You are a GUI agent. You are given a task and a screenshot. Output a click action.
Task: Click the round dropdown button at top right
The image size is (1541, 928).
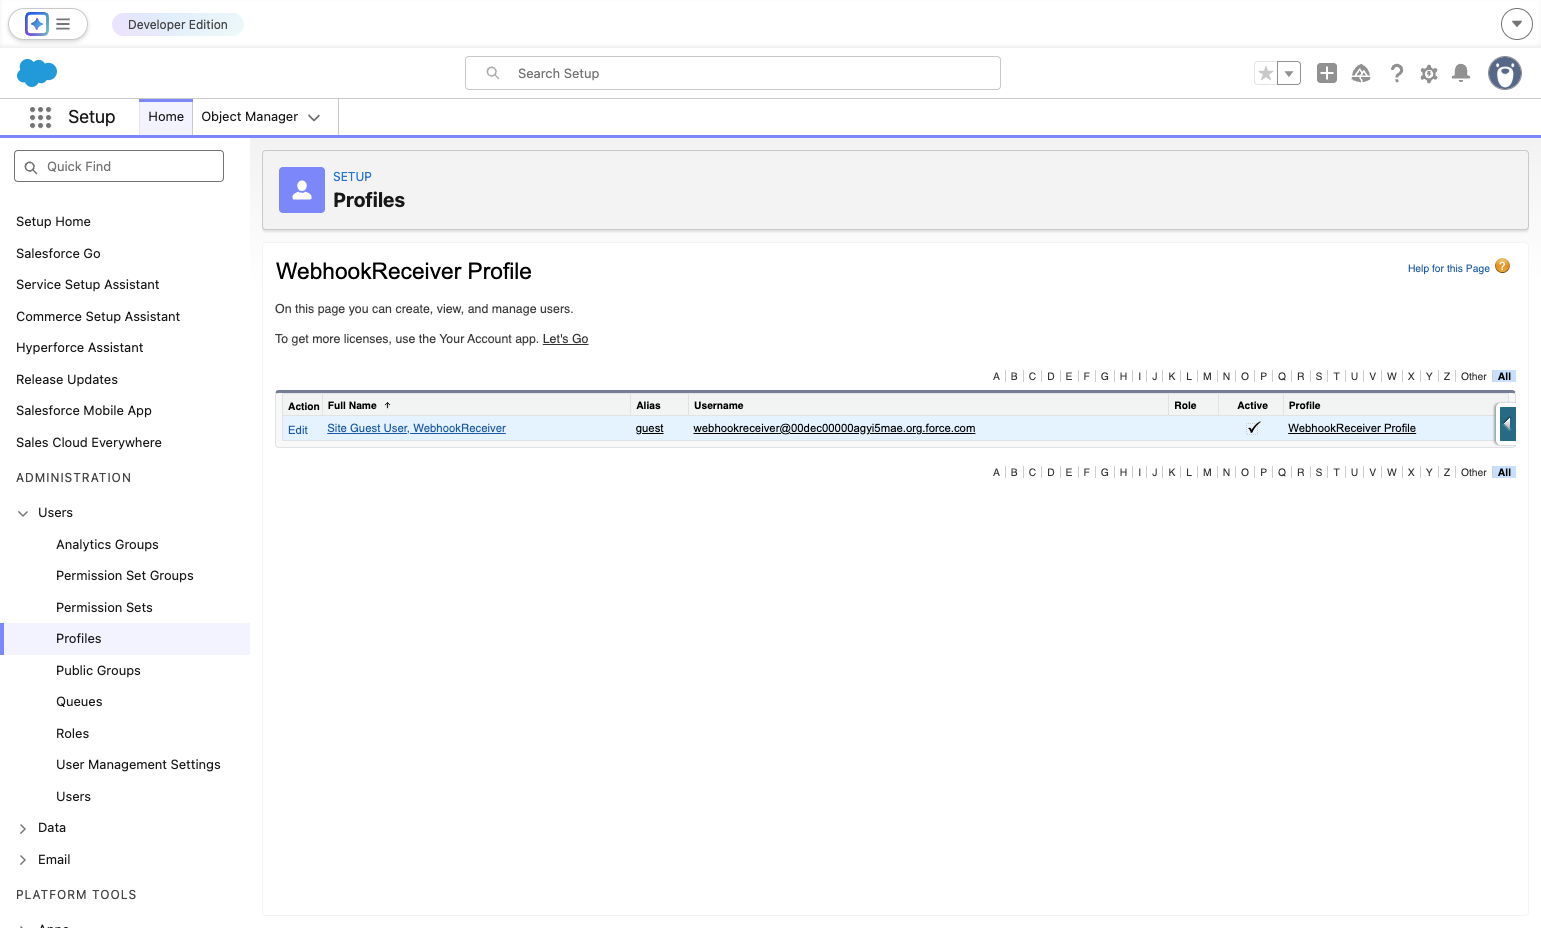1517,24
